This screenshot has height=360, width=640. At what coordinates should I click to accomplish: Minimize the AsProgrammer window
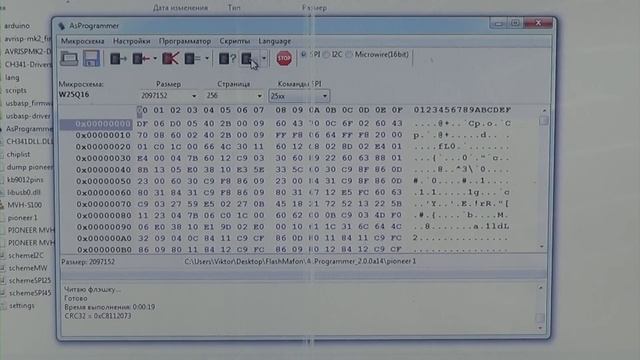[498, 23]
